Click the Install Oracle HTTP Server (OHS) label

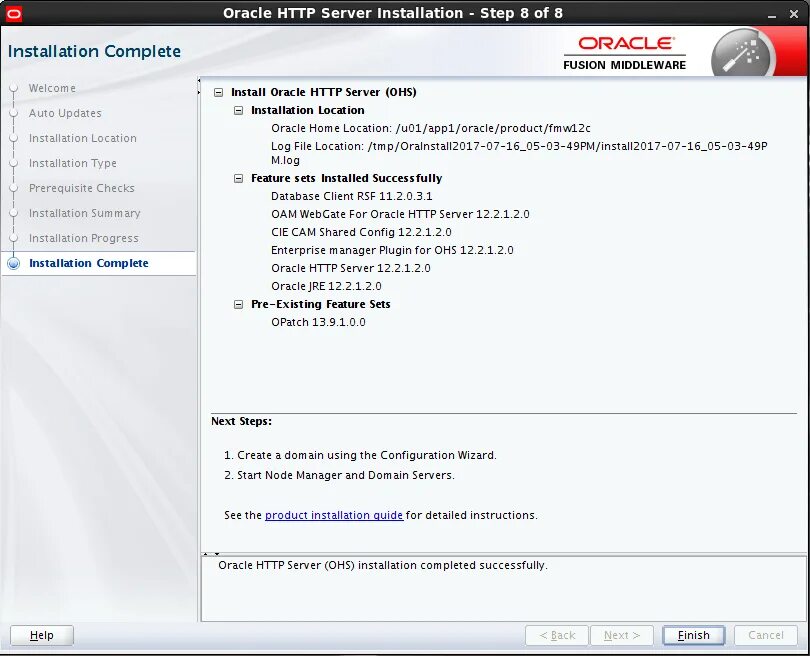coord(324,92)
